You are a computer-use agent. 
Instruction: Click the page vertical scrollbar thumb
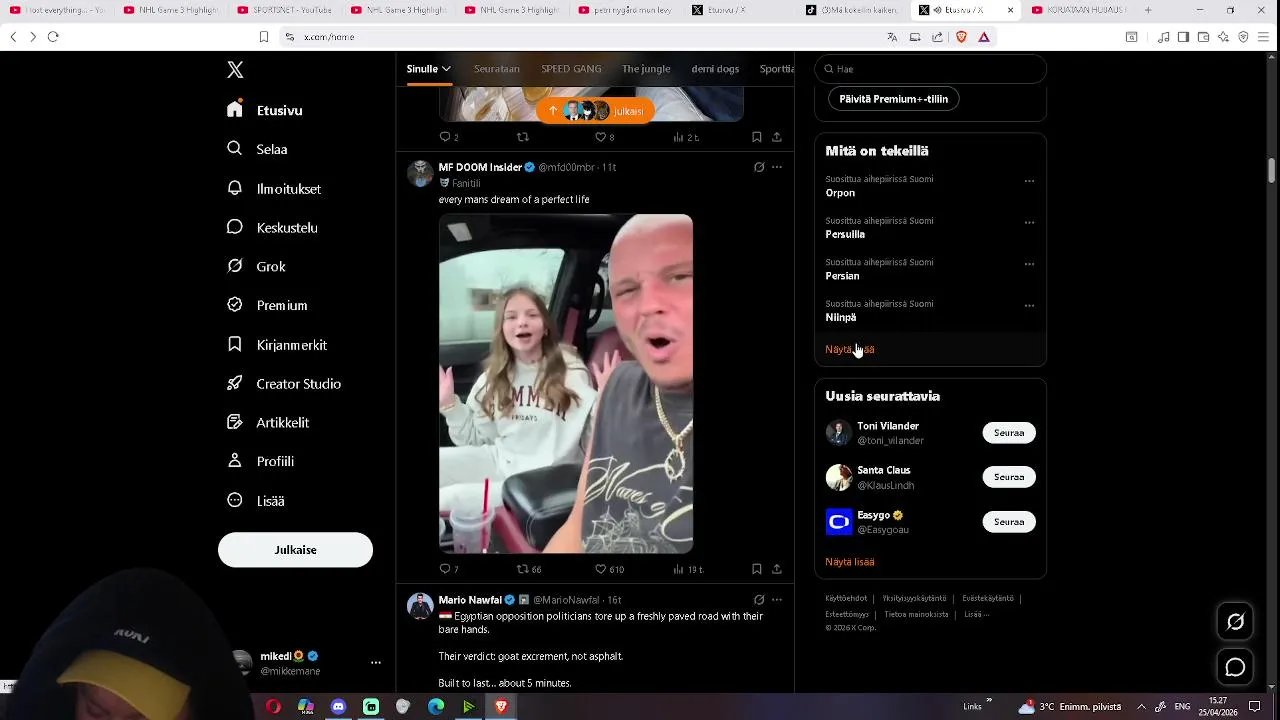[x=1272, y=170]
